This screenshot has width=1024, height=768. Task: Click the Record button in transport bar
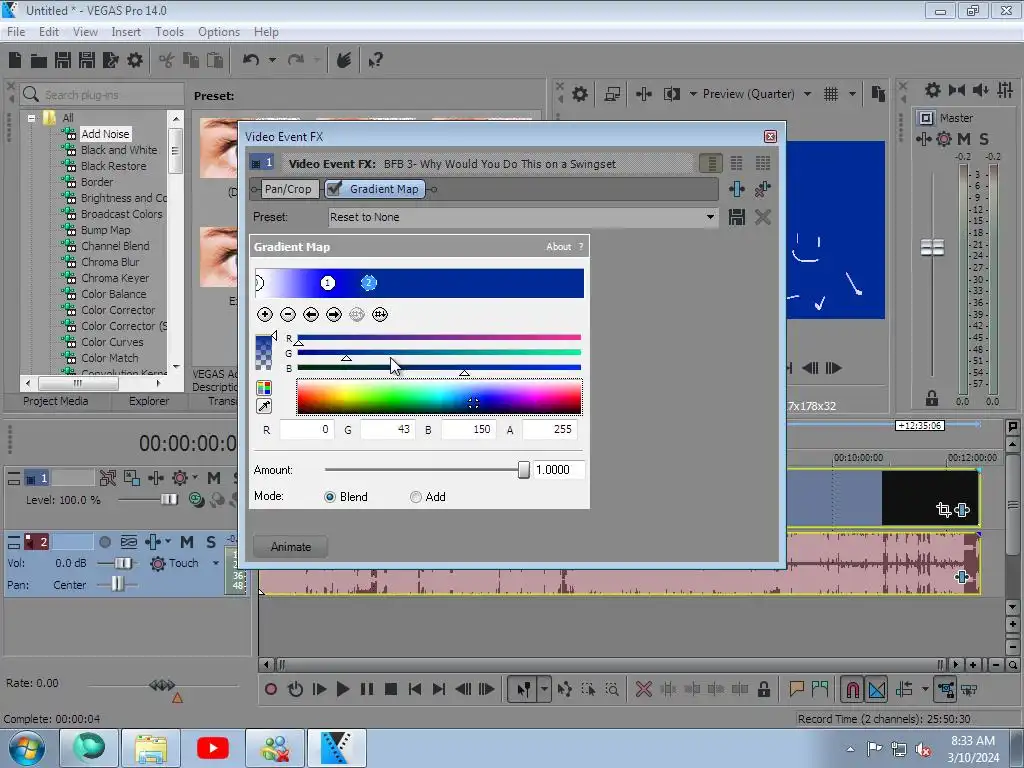point(270,689)
